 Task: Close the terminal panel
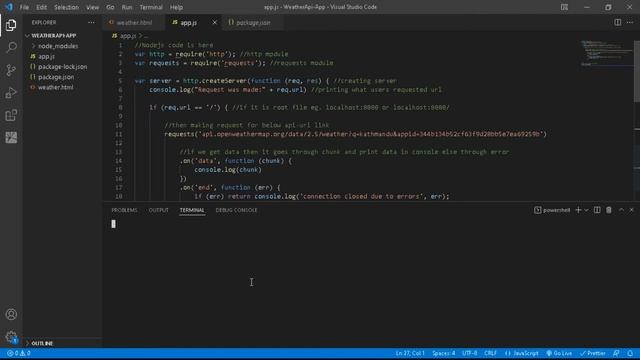coord(631,210)
